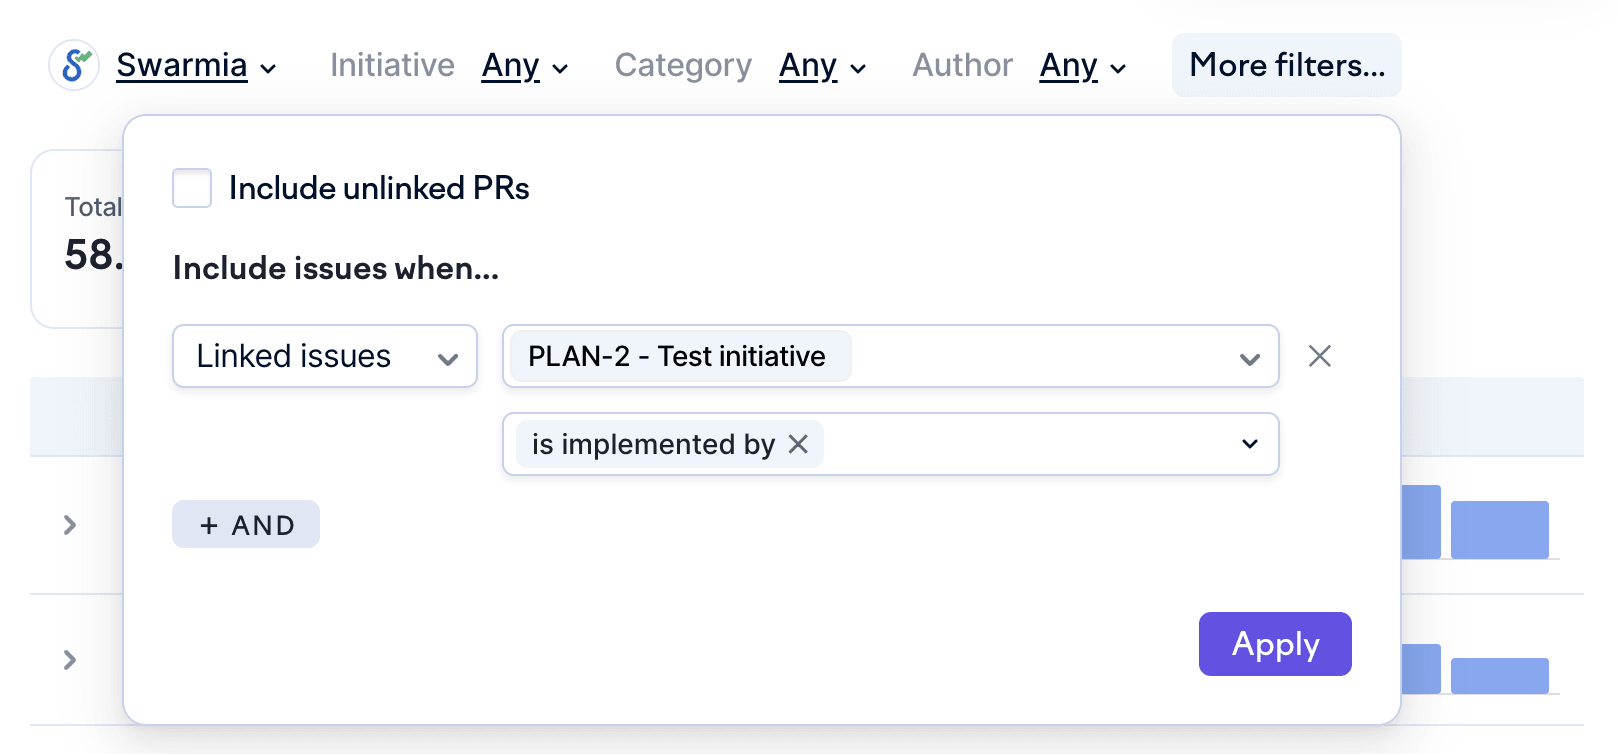Open the Swarmia team selector menu

point(196,66)
